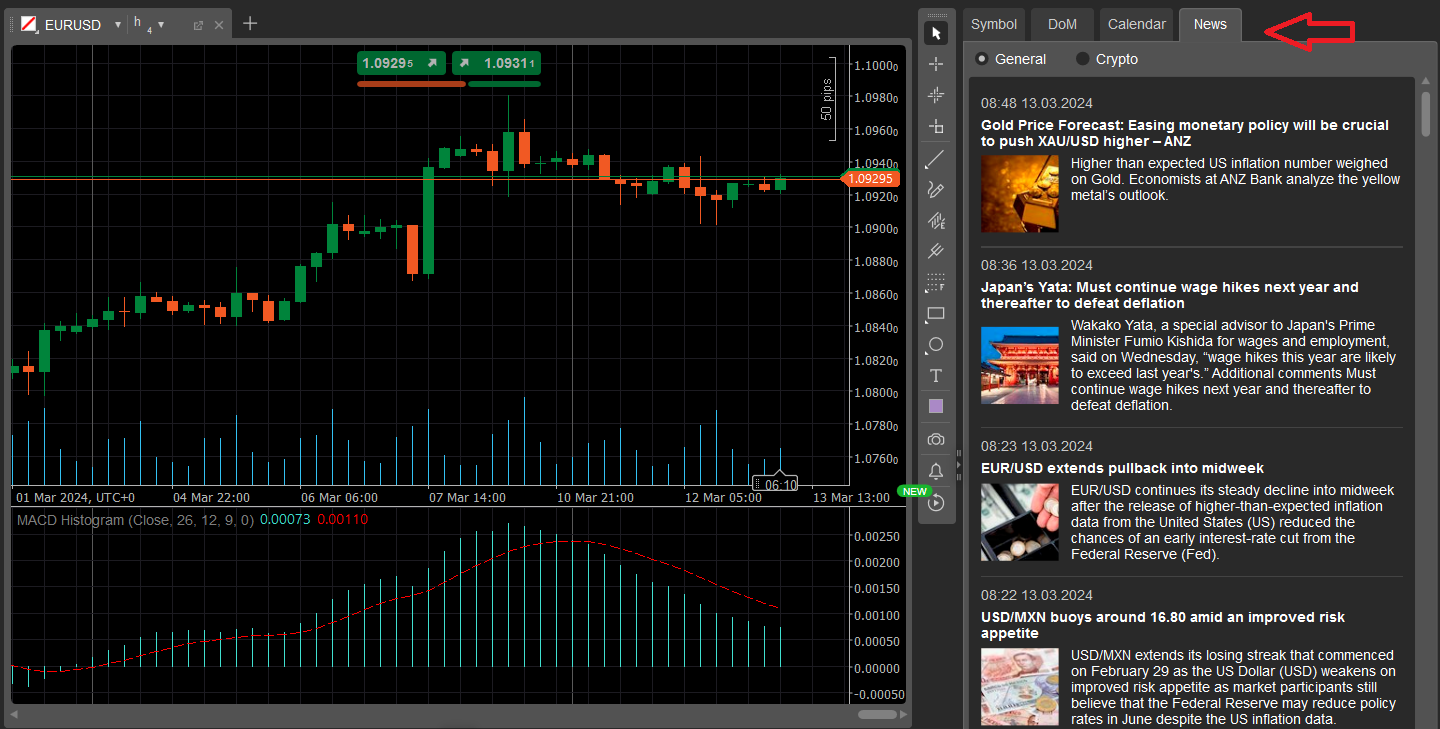The width and height of the screenshot is (1440, 729).
Task: Open the h4 timeframe dropdown
Action: pos(161,25)
